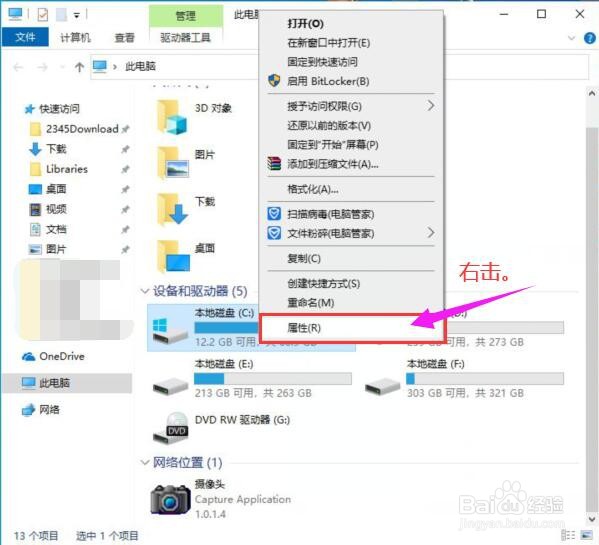Click the forward navigation arrow
Image resolution: width=599 pixels, height=545 pixels.
(42, 68)
